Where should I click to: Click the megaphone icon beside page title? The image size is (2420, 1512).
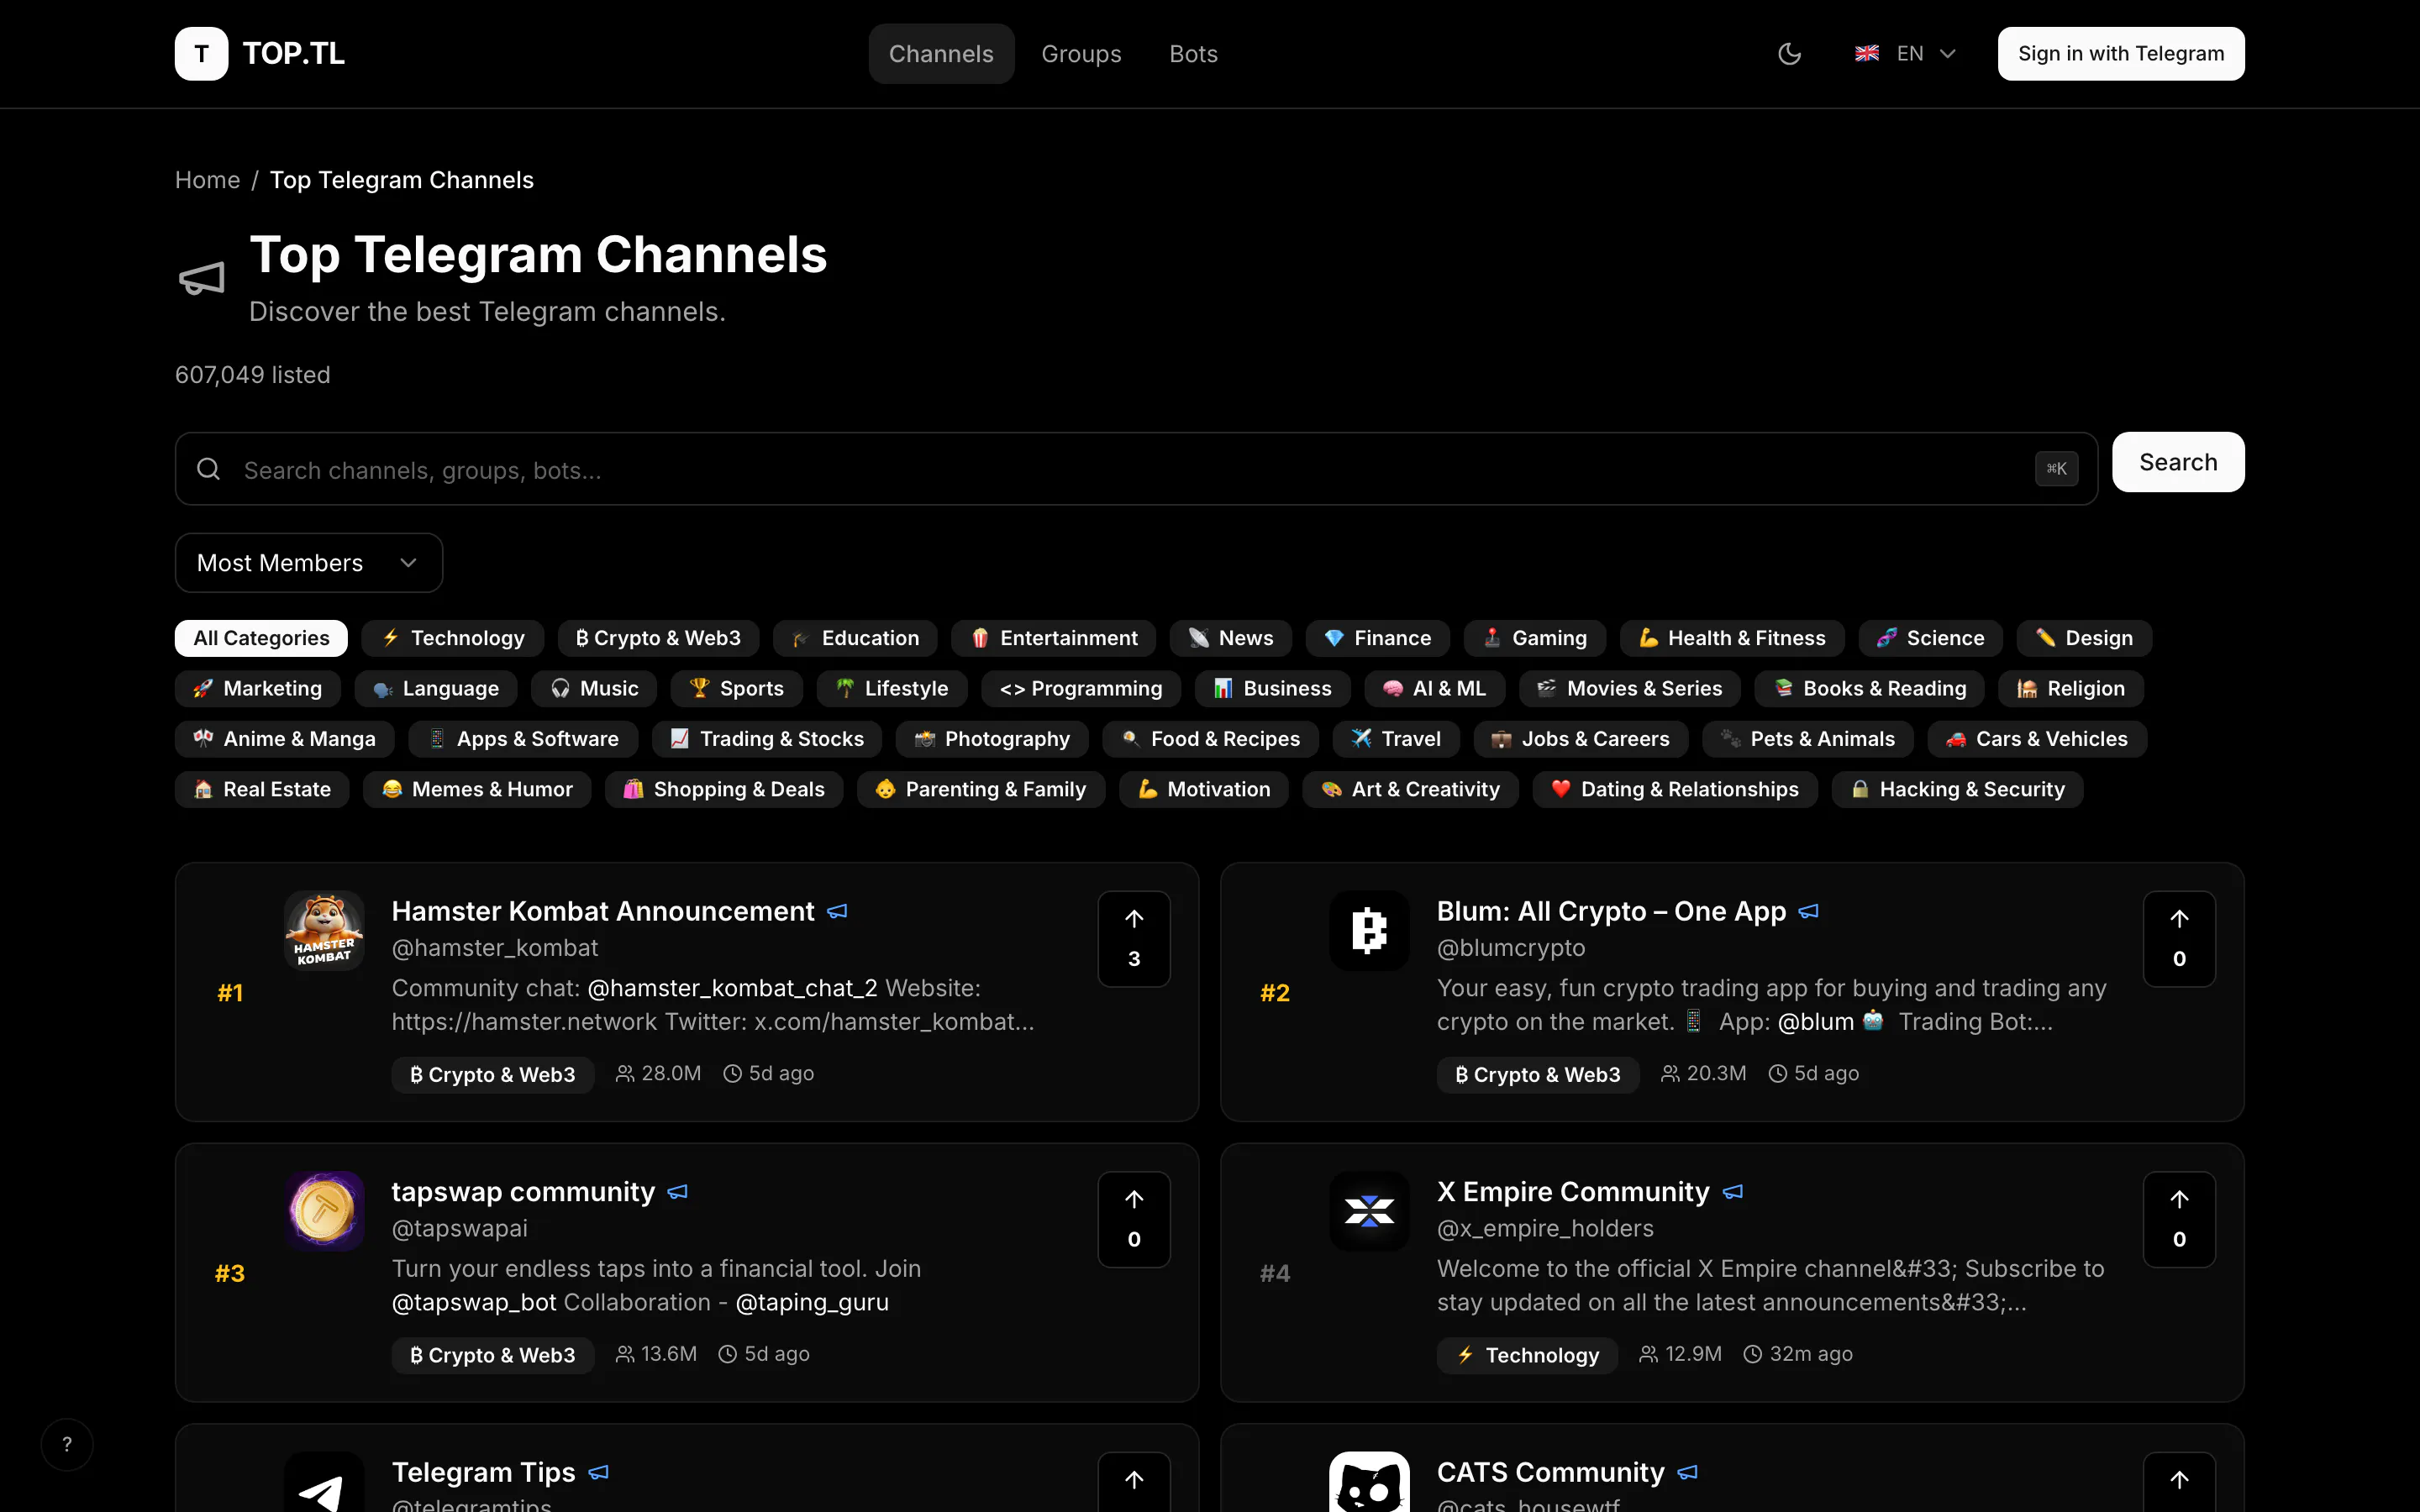(201, 278)
